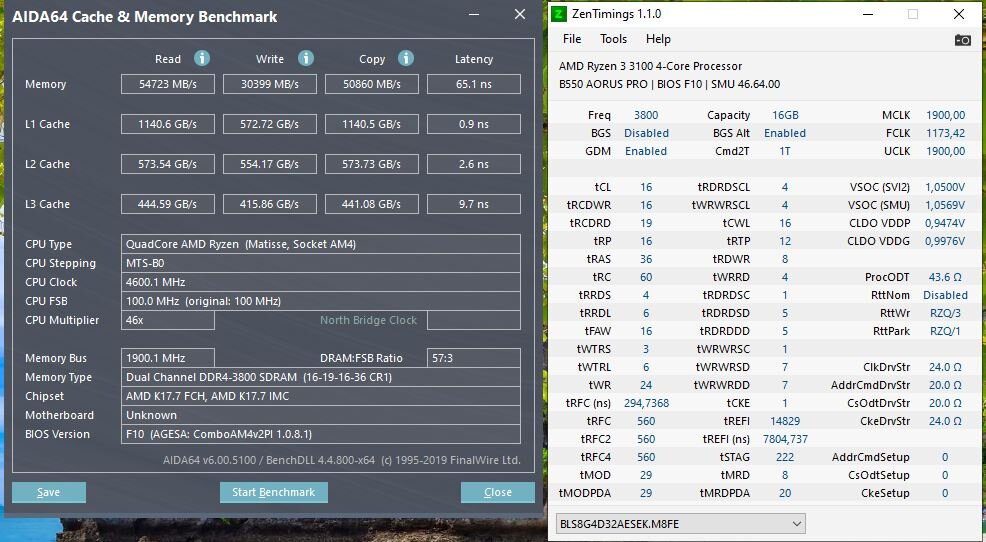The height and width of the screenshot is (542, 986).
Task: Click AMD Ryzen 3 3100 4-Core Processor text
Action: click(650, 66)
